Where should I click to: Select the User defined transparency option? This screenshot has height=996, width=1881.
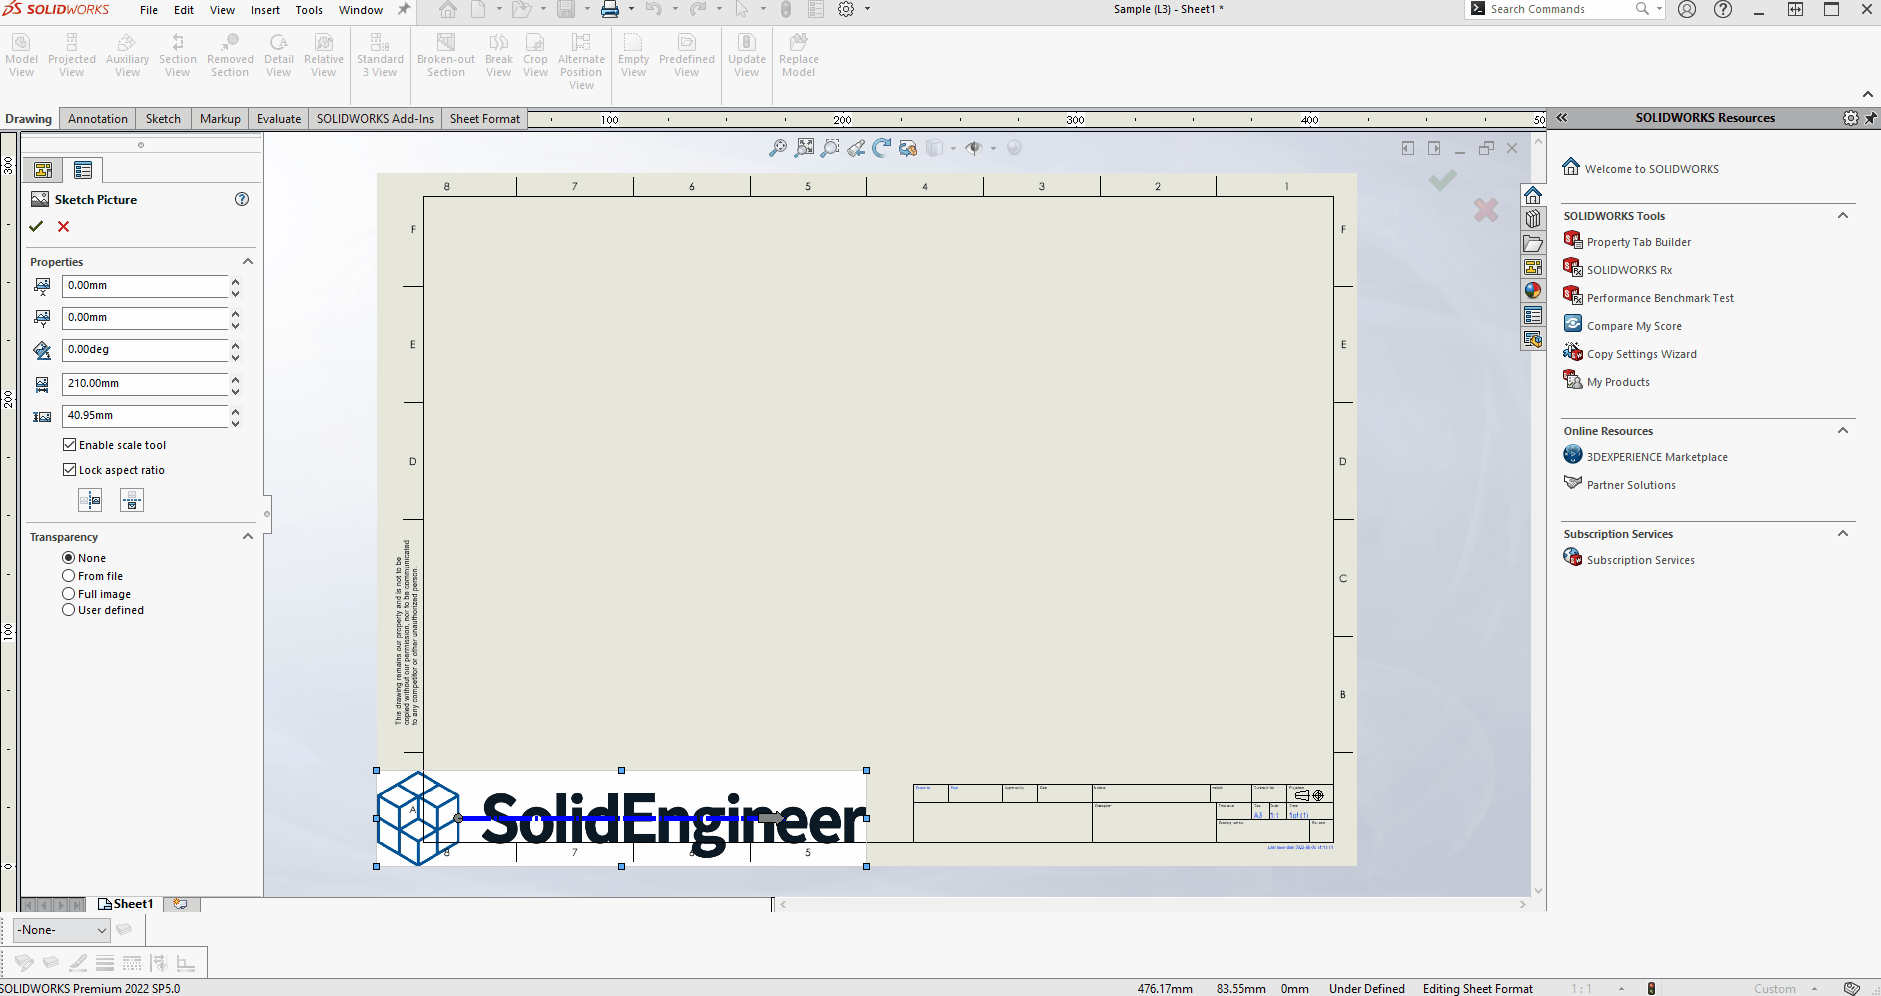coord(69,610)
